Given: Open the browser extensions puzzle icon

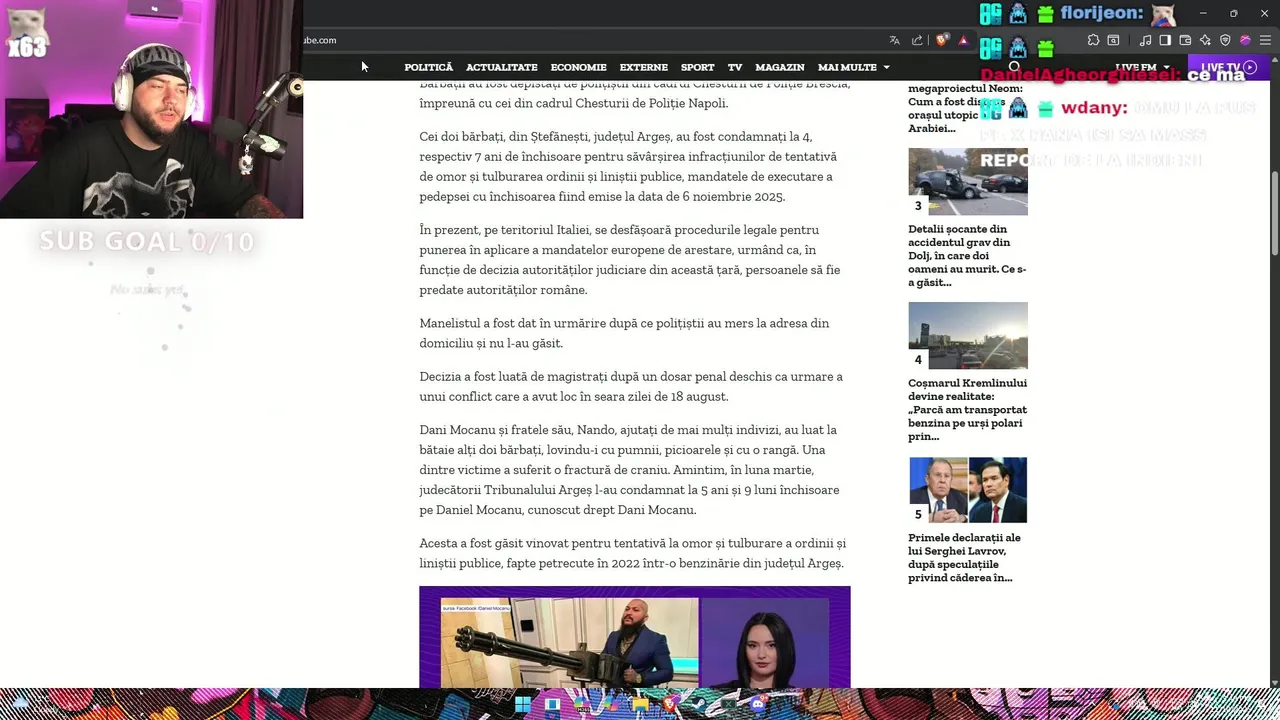Looking at the screenshot, I should click(1093, 40).
